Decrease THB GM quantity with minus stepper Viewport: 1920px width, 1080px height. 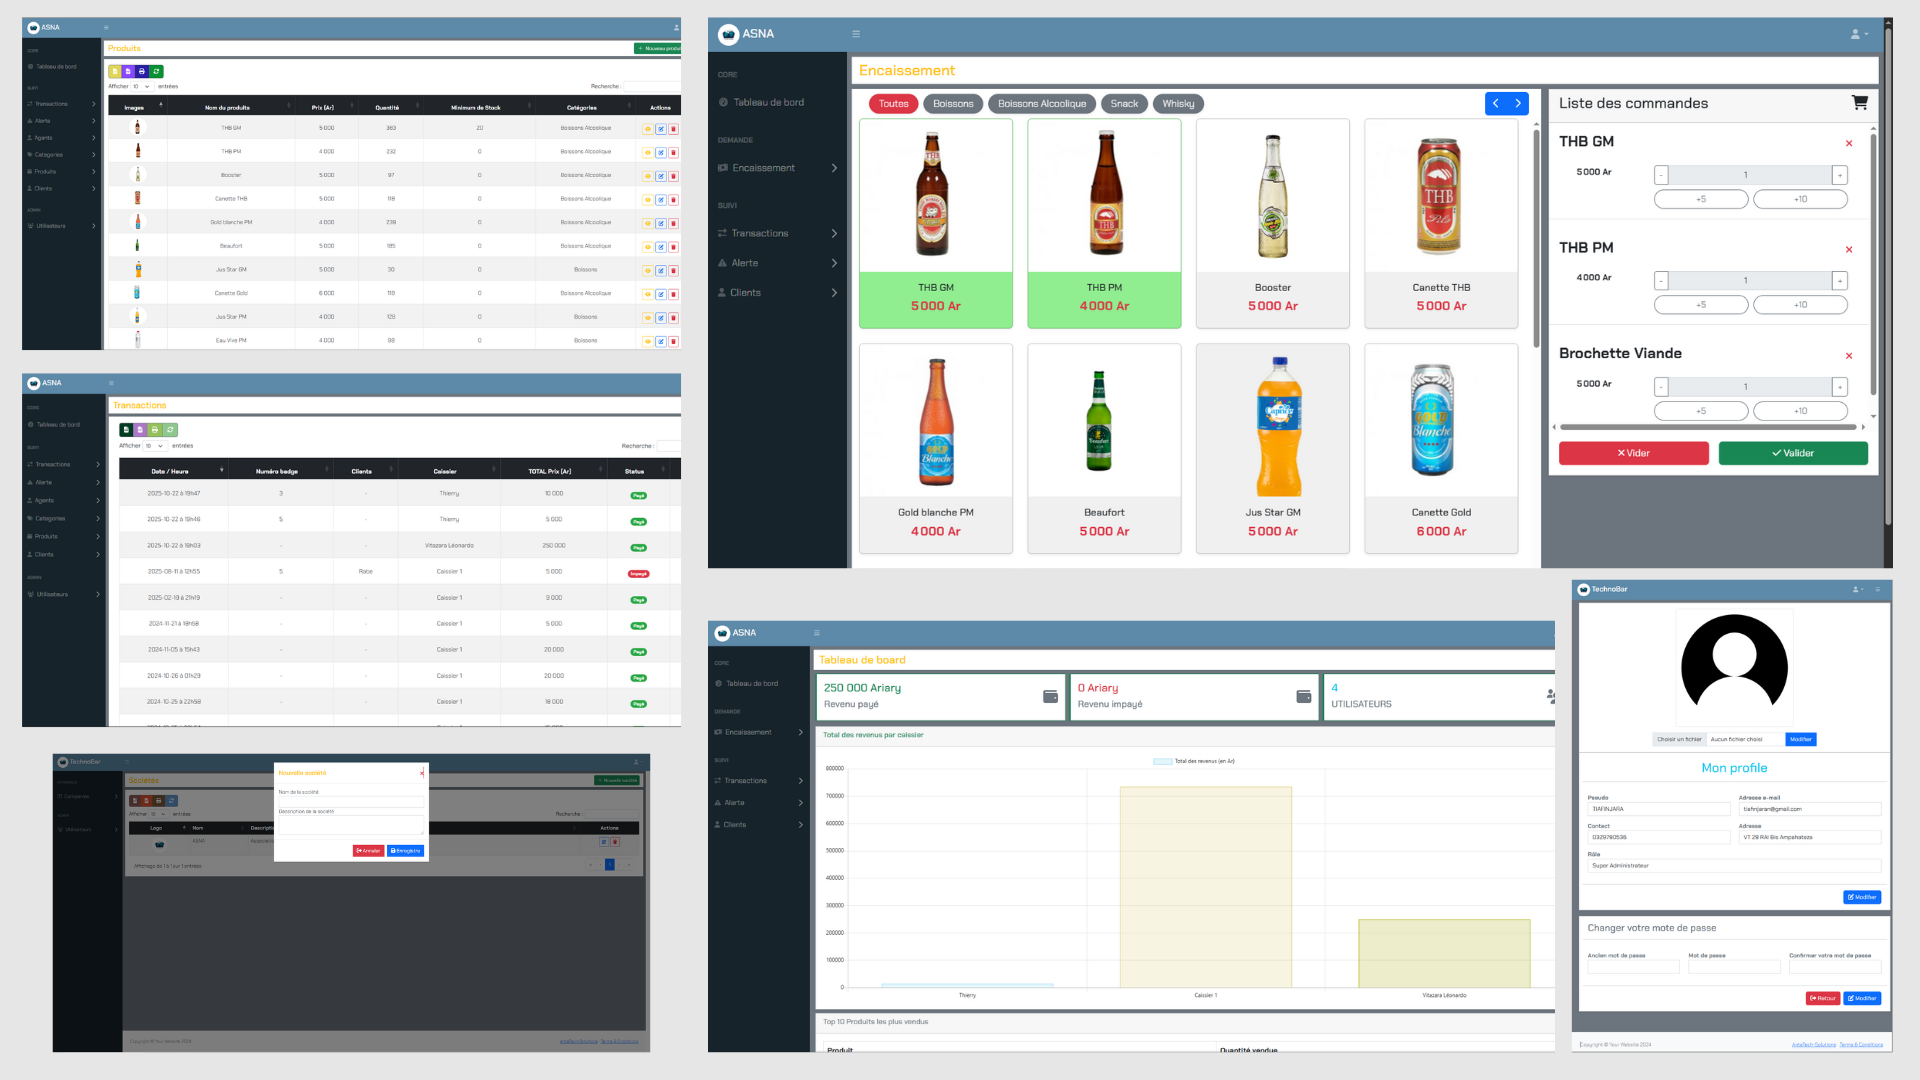(1661, 175)
